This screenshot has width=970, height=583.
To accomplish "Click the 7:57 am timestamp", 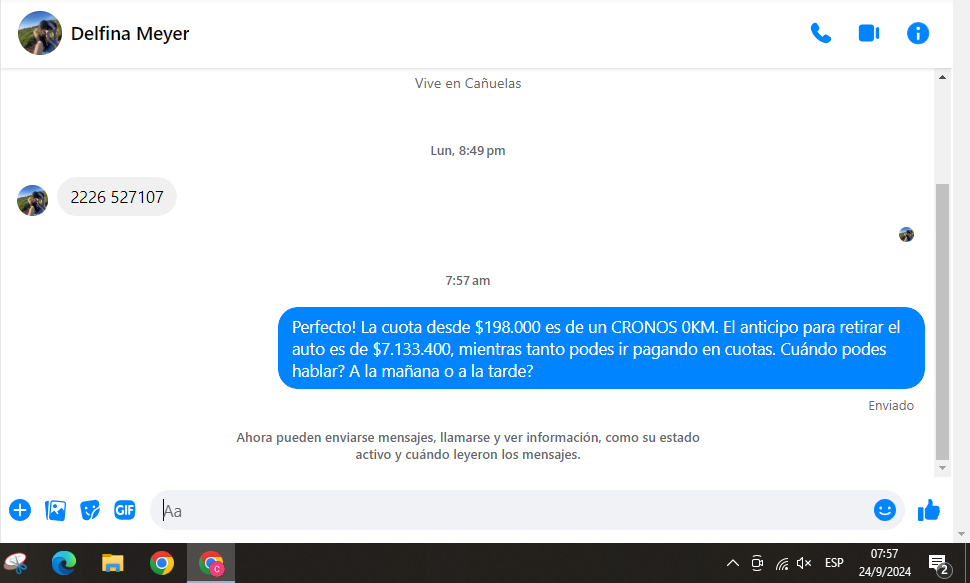I will tap(468, 280).
